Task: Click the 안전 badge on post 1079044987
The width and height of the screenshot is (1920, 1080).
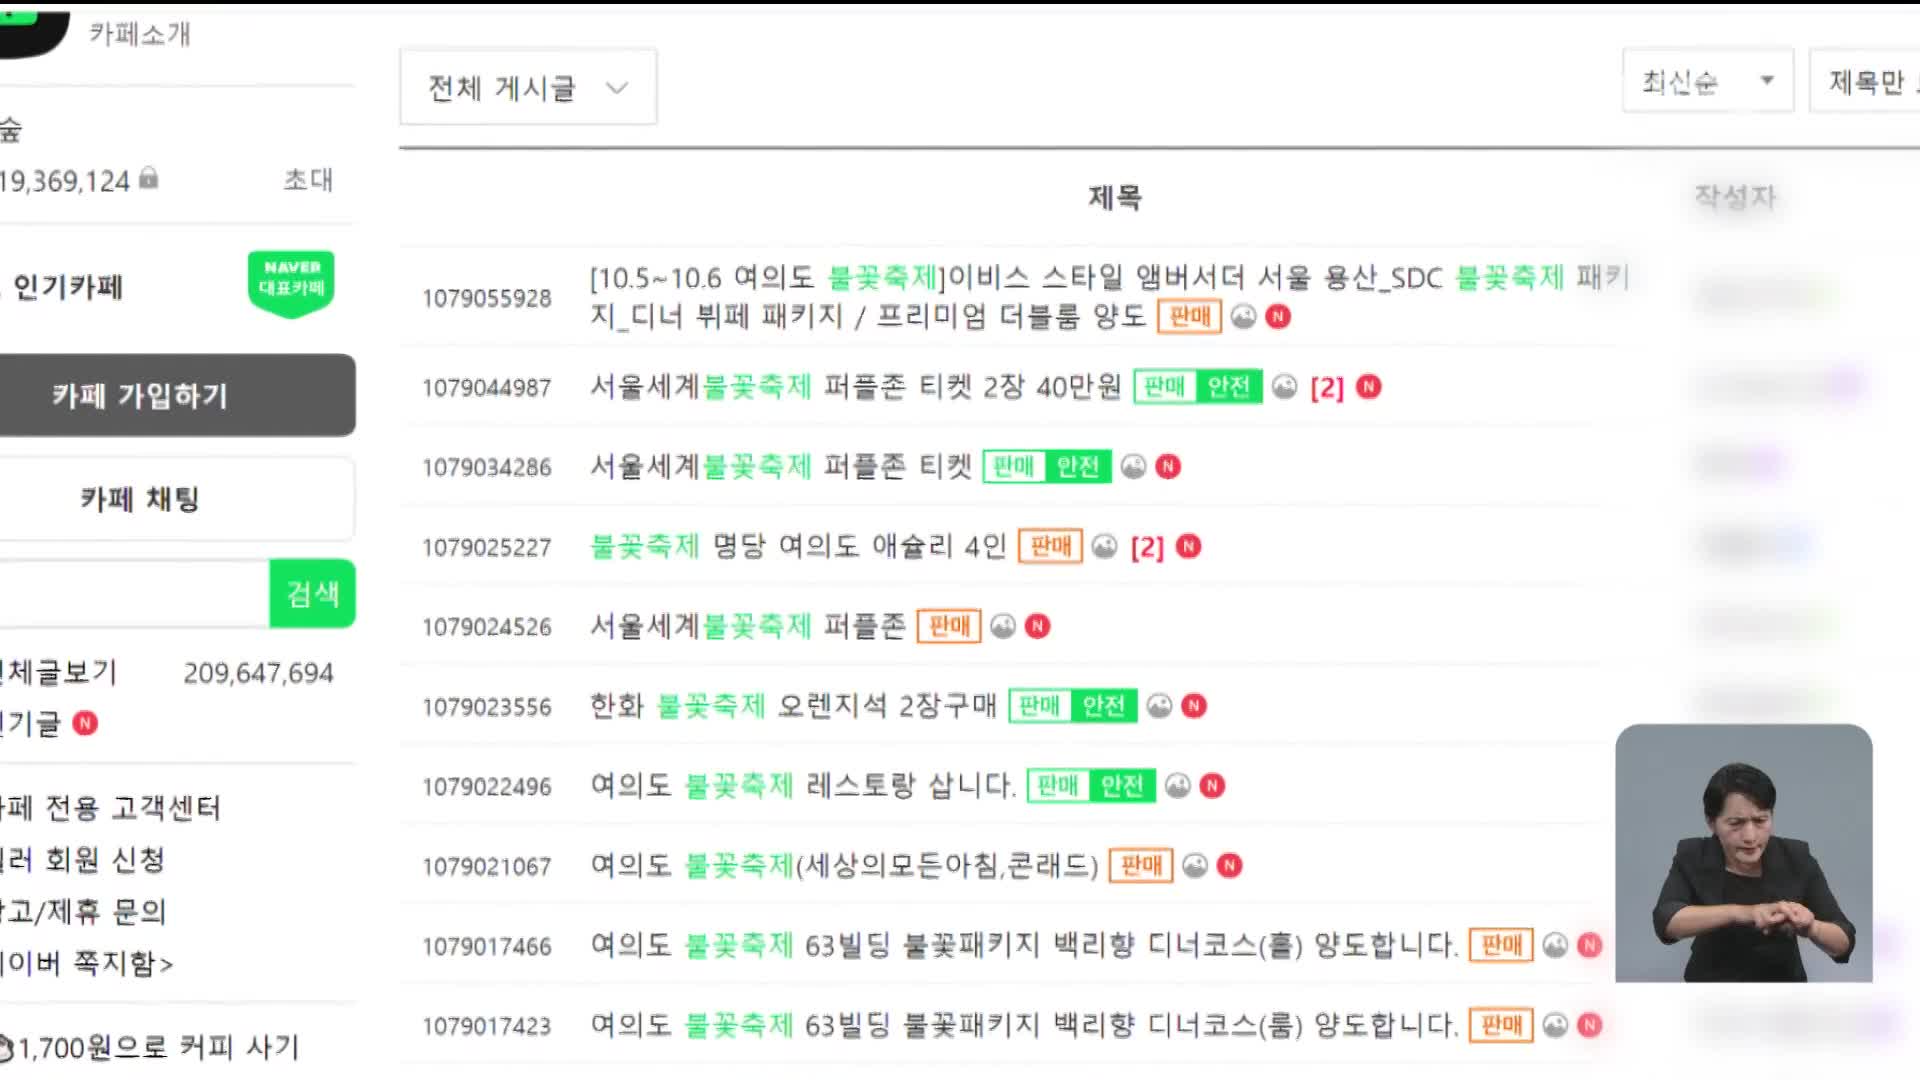Action: click(x=1225, y=386)
